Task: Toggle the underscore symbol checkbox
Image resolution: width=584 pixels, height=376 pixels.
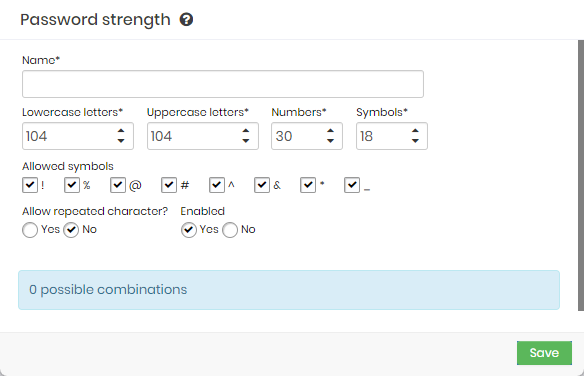Action: click(x=352, y=185)
